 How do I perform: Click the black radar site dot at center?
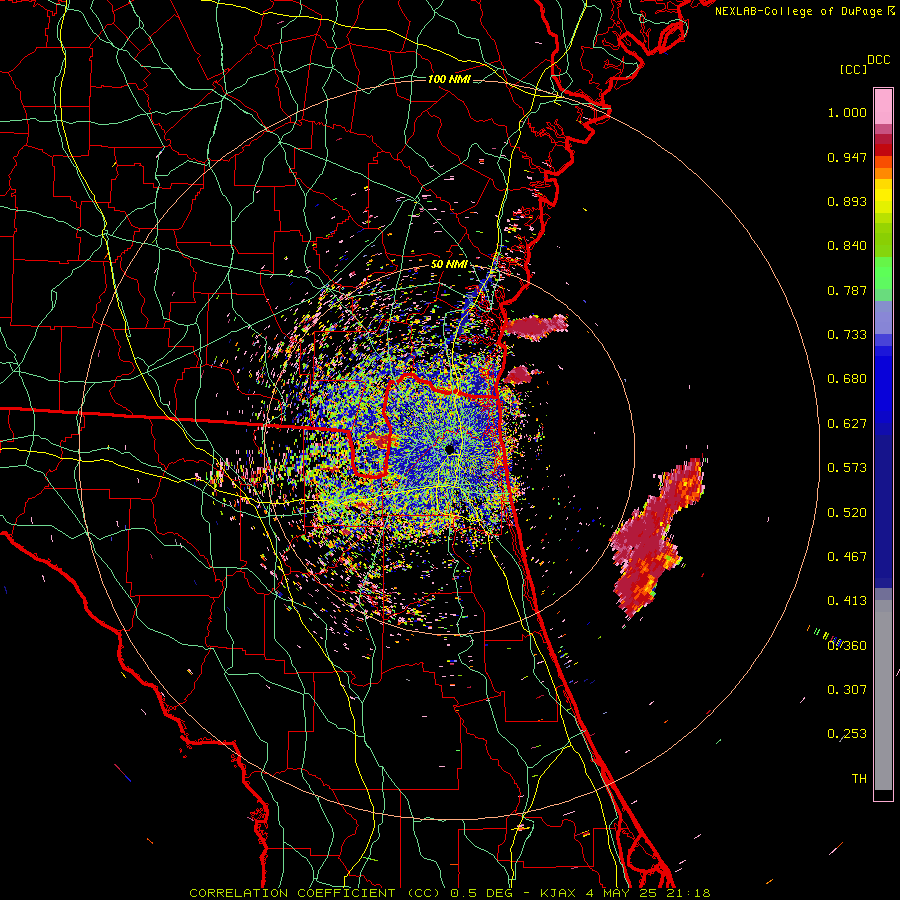(449, 449)
